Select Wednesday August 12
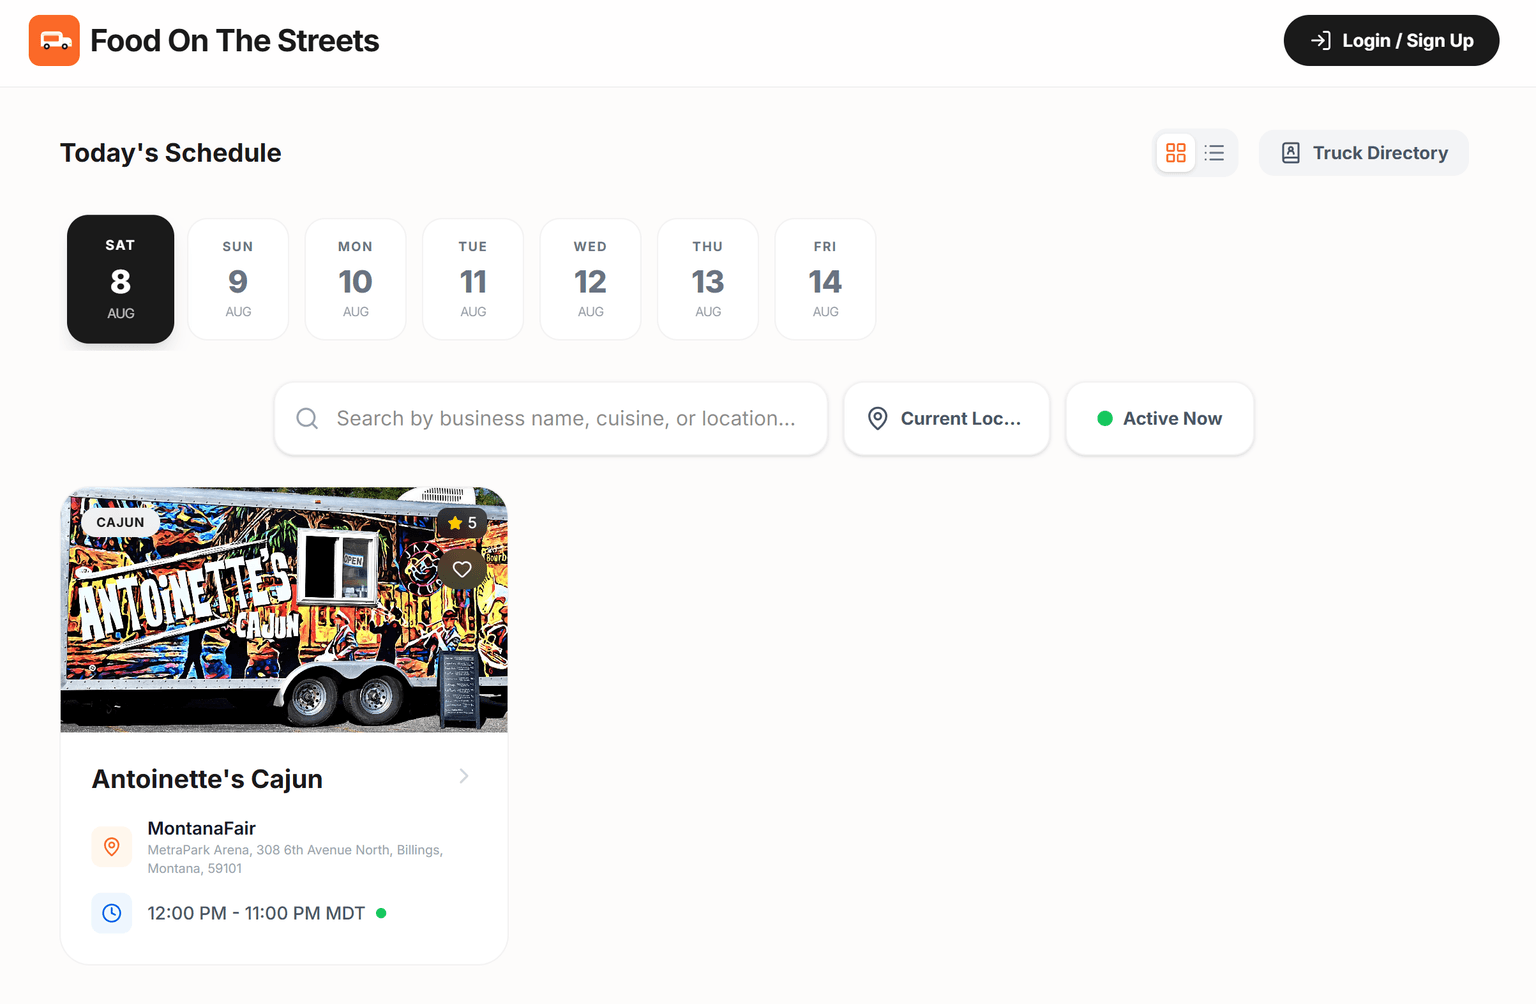 (x=591, y=279)
